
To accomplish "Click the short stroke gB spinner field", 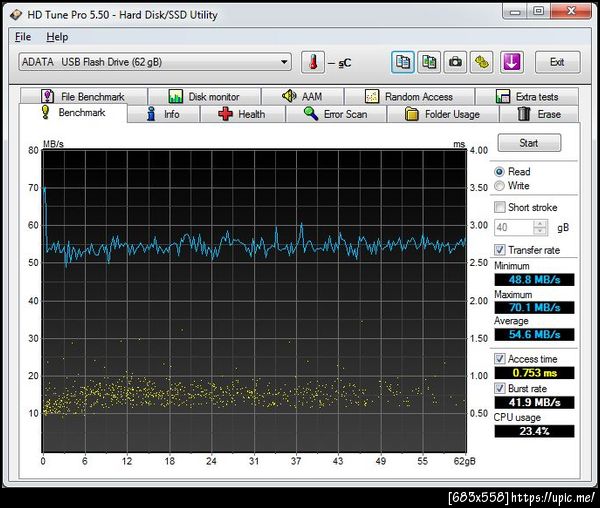I will pos(514,228).
